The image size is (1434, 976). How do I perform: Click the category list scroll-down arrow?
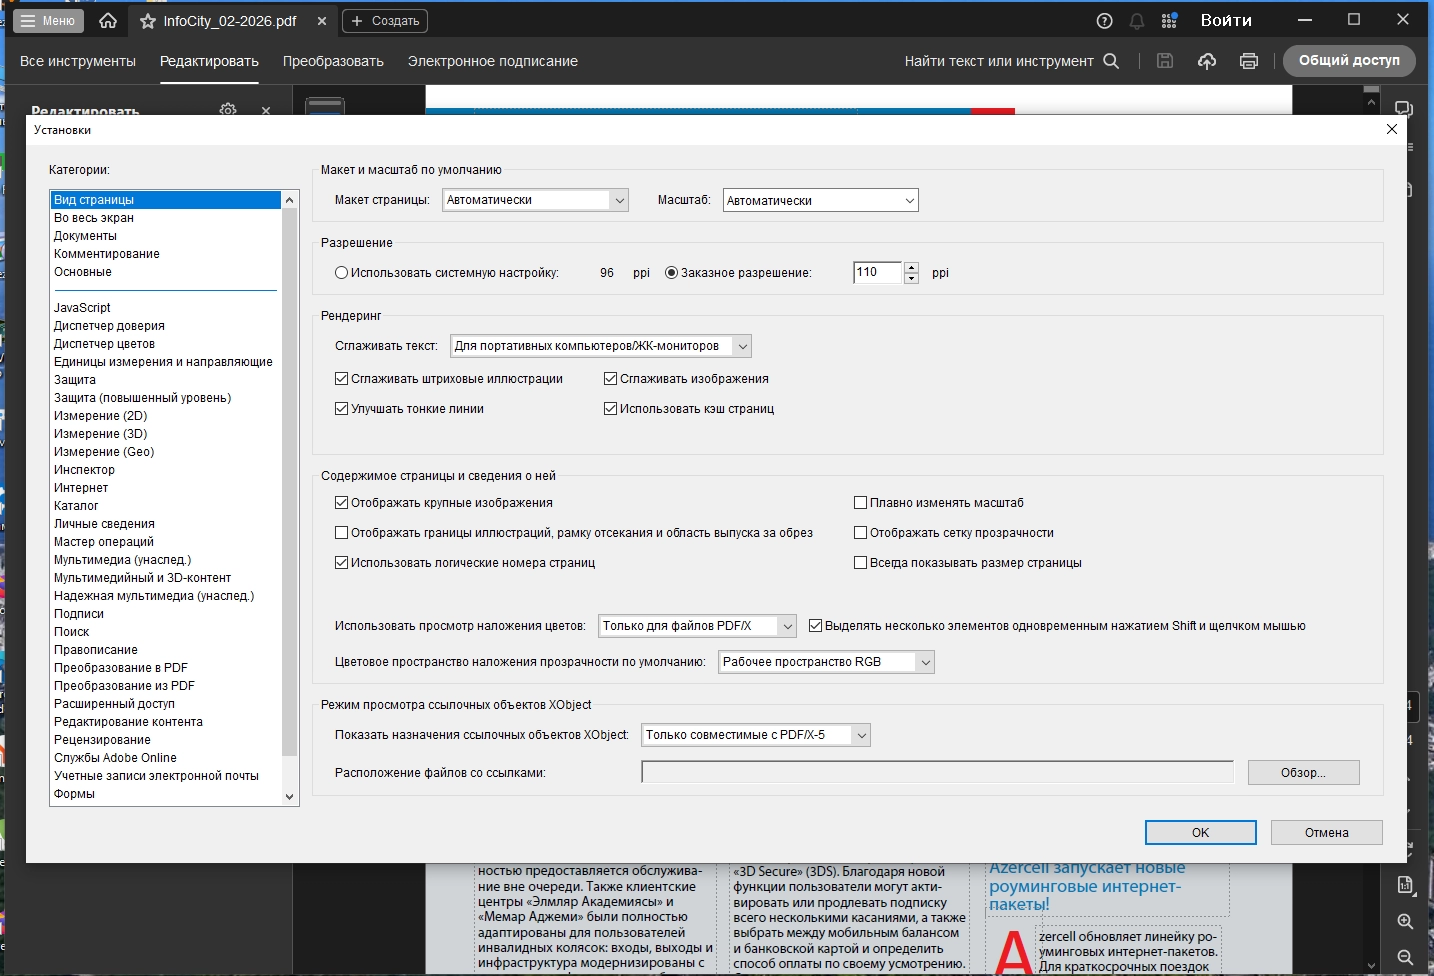(x=290, y=797)
